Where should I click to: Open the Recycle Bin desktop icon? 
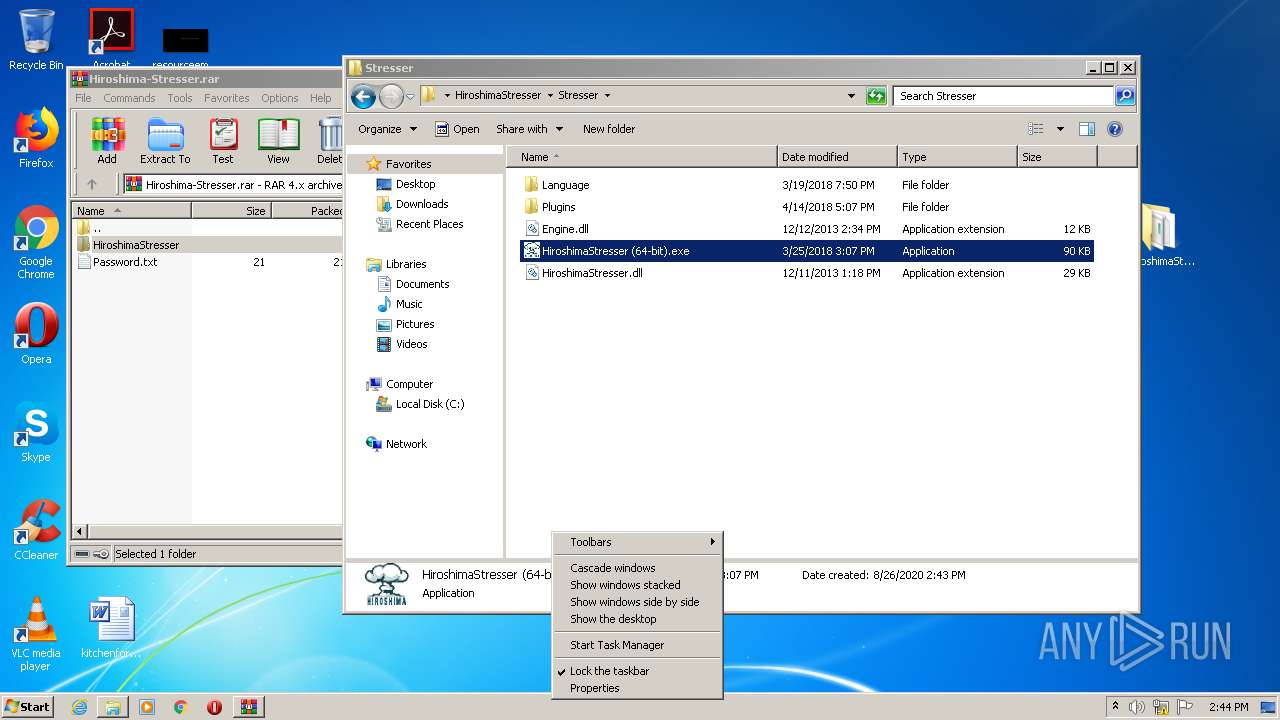[36, 40]
